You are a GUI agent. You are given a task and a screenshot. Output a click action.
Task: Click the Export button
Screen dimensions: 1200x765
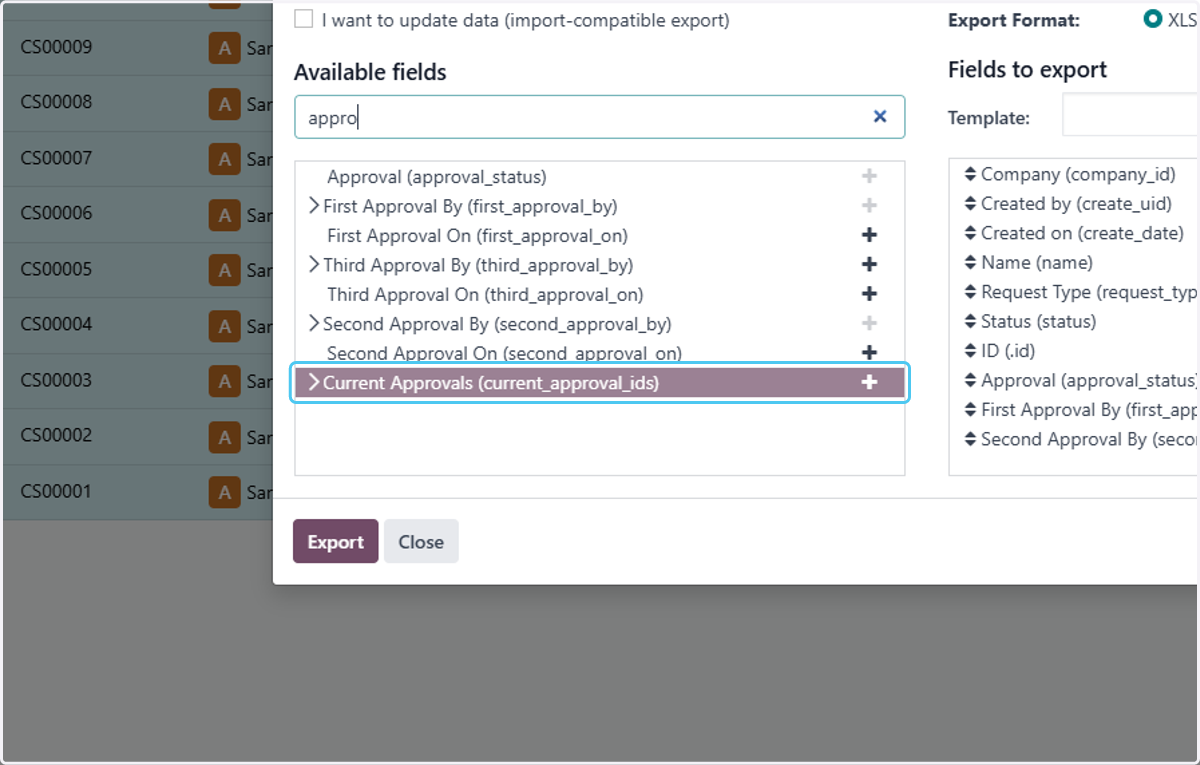point(335,541)
